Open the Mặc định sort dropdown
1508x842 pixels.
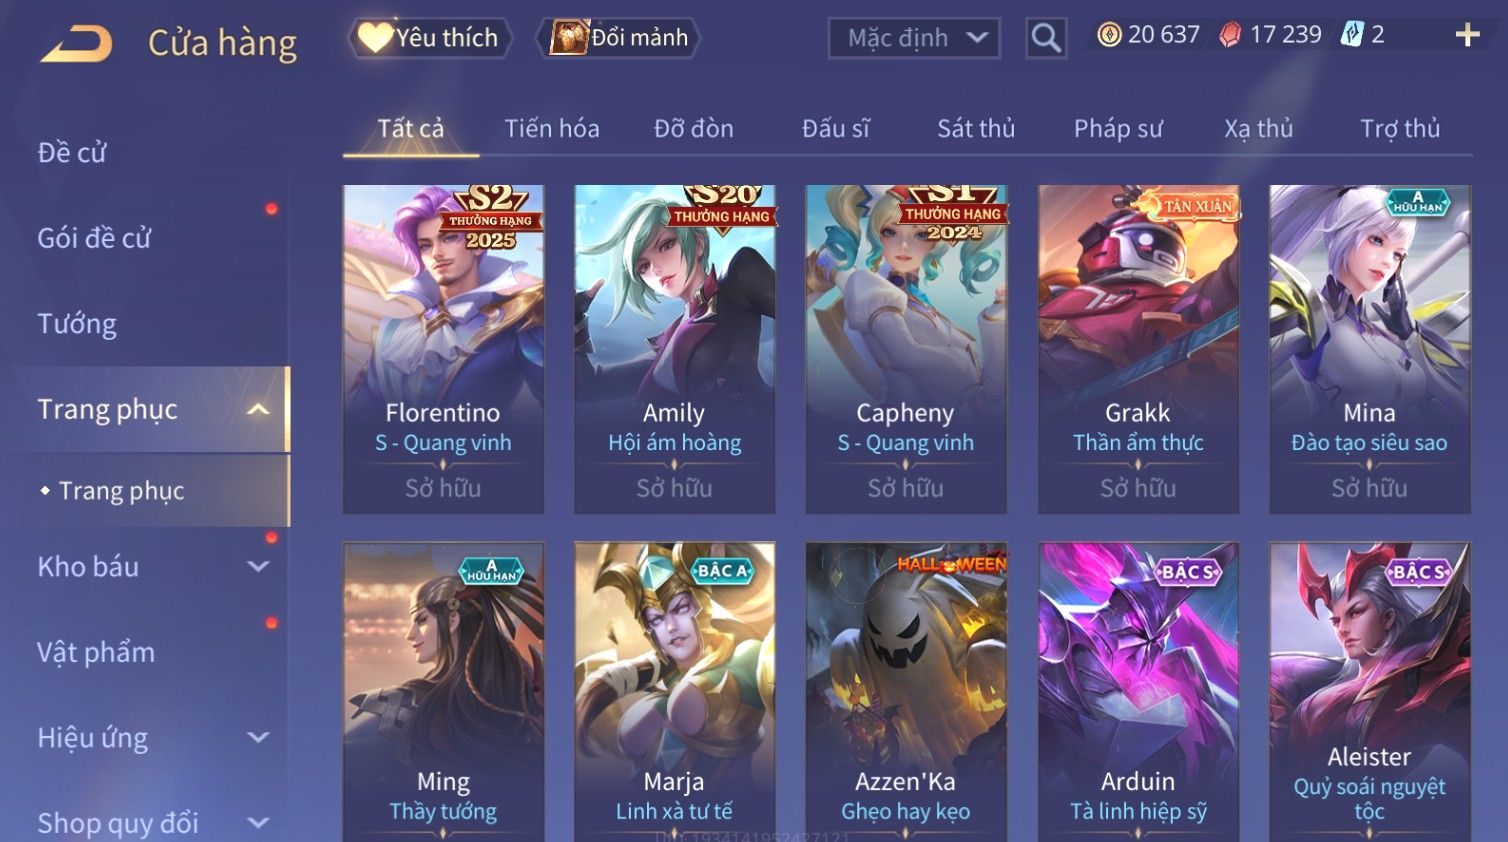point(914,38)
